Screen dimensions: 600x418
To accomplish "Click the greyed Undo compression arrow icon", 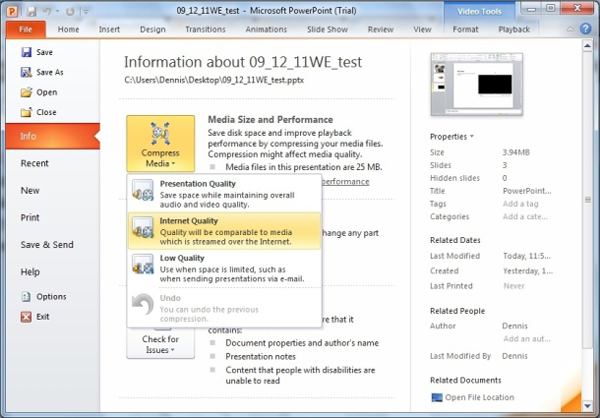I will pyautogui.click(x=142, y=305).
